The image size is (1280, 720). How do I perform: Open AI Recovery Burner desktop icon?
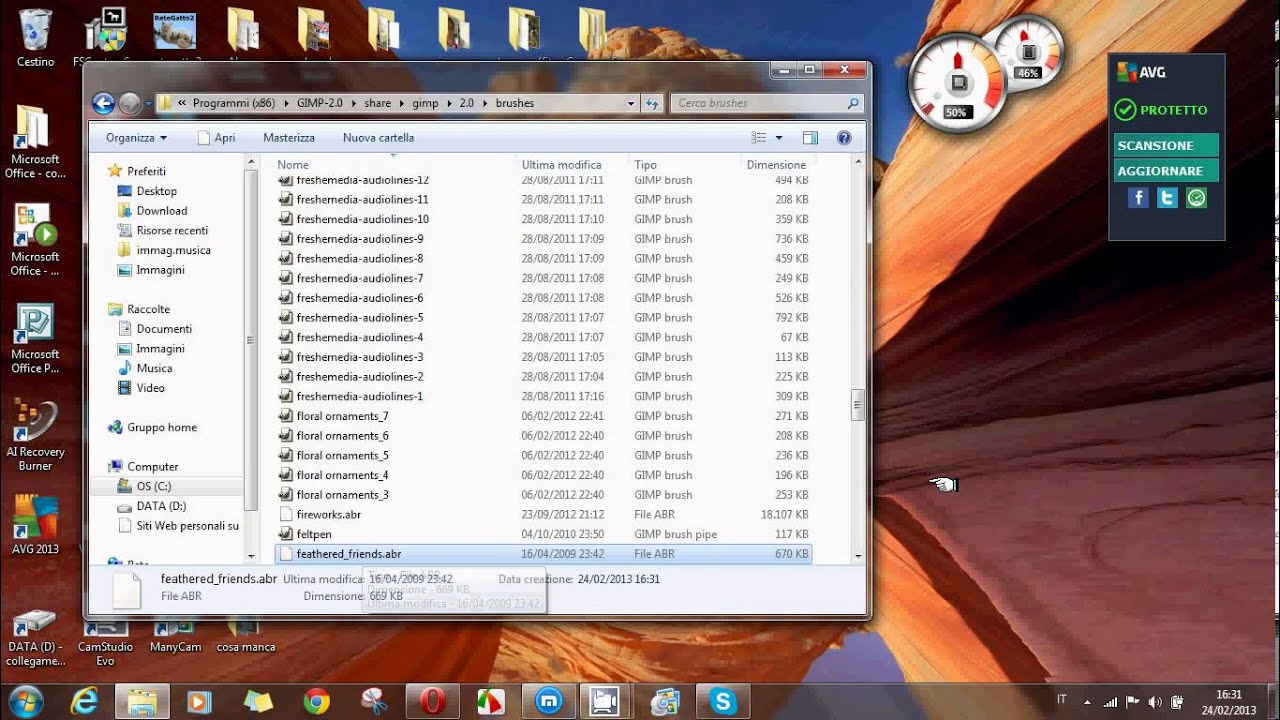point(35,436)
